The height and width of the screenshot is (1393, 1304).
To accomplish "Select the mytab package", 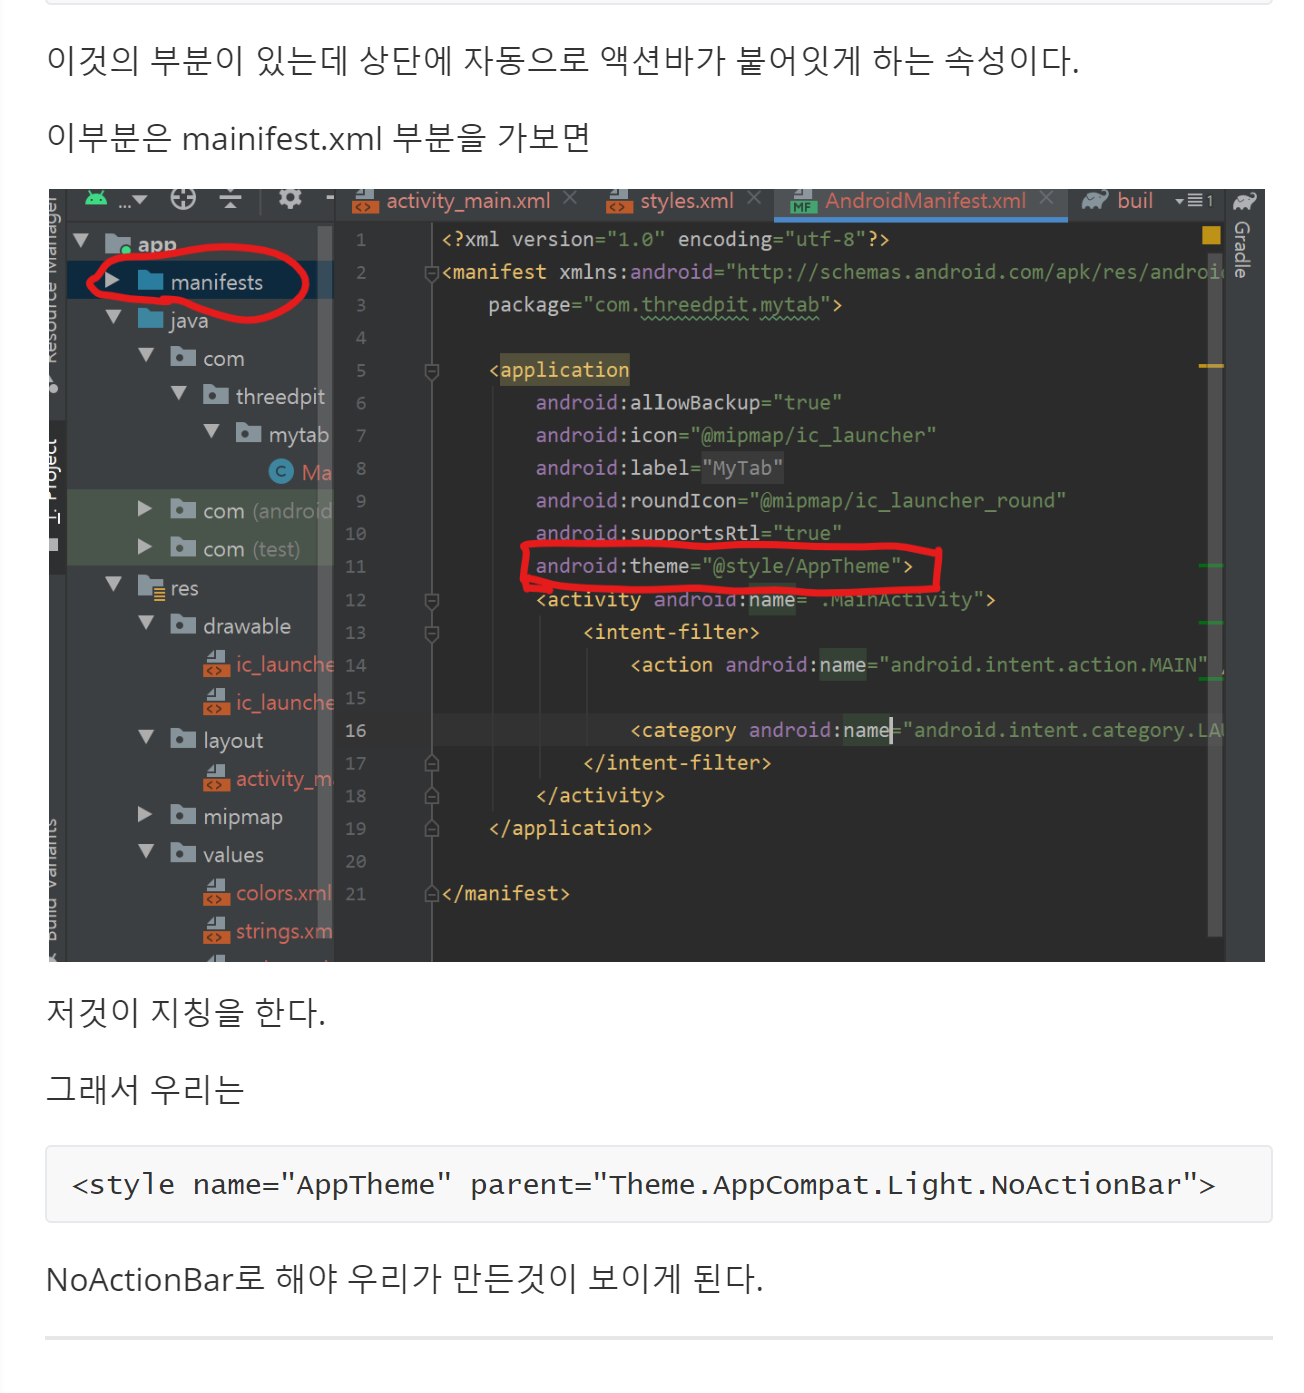I will (x=283, y=434).
